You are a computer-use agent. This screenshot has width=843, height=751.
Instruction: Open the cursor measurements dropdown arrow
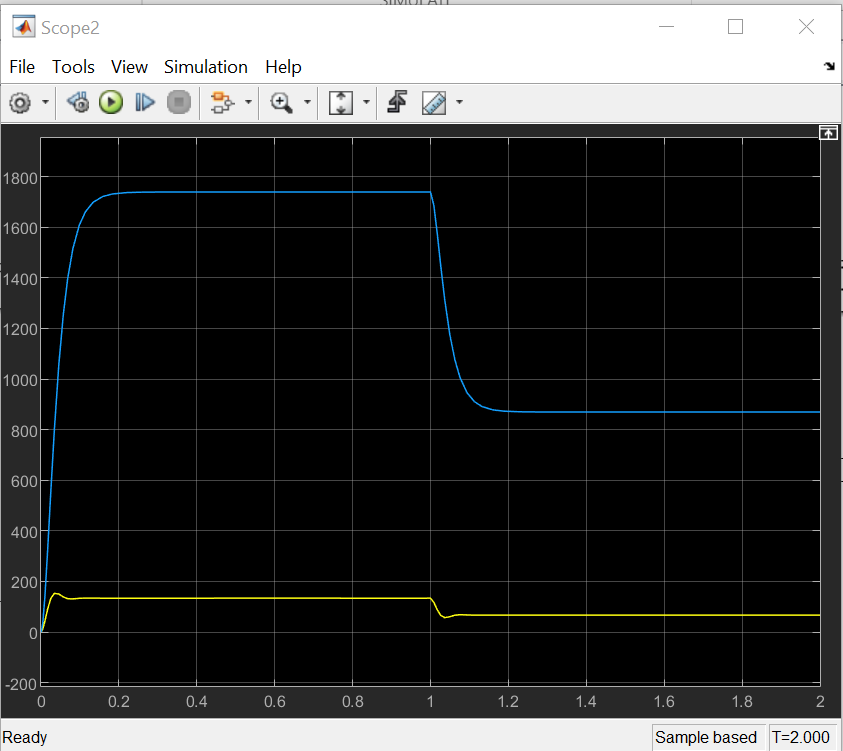tap(459, 102)
